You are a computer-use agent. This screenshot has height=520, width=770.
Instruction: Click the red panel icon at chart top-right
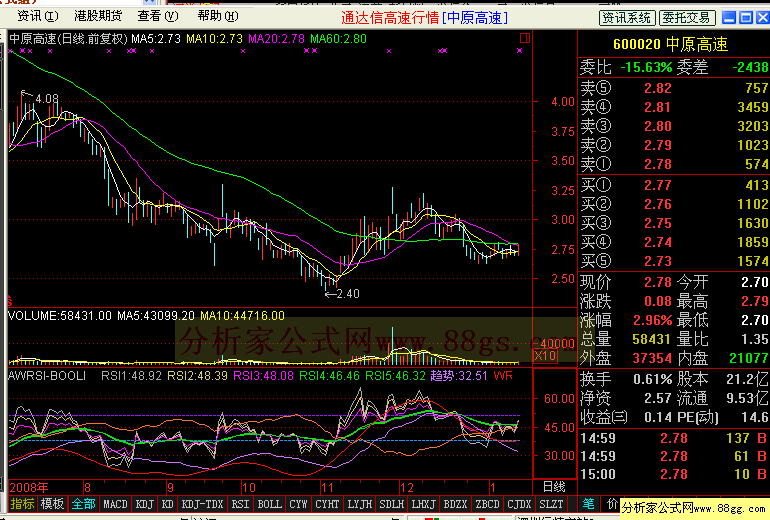524,38
